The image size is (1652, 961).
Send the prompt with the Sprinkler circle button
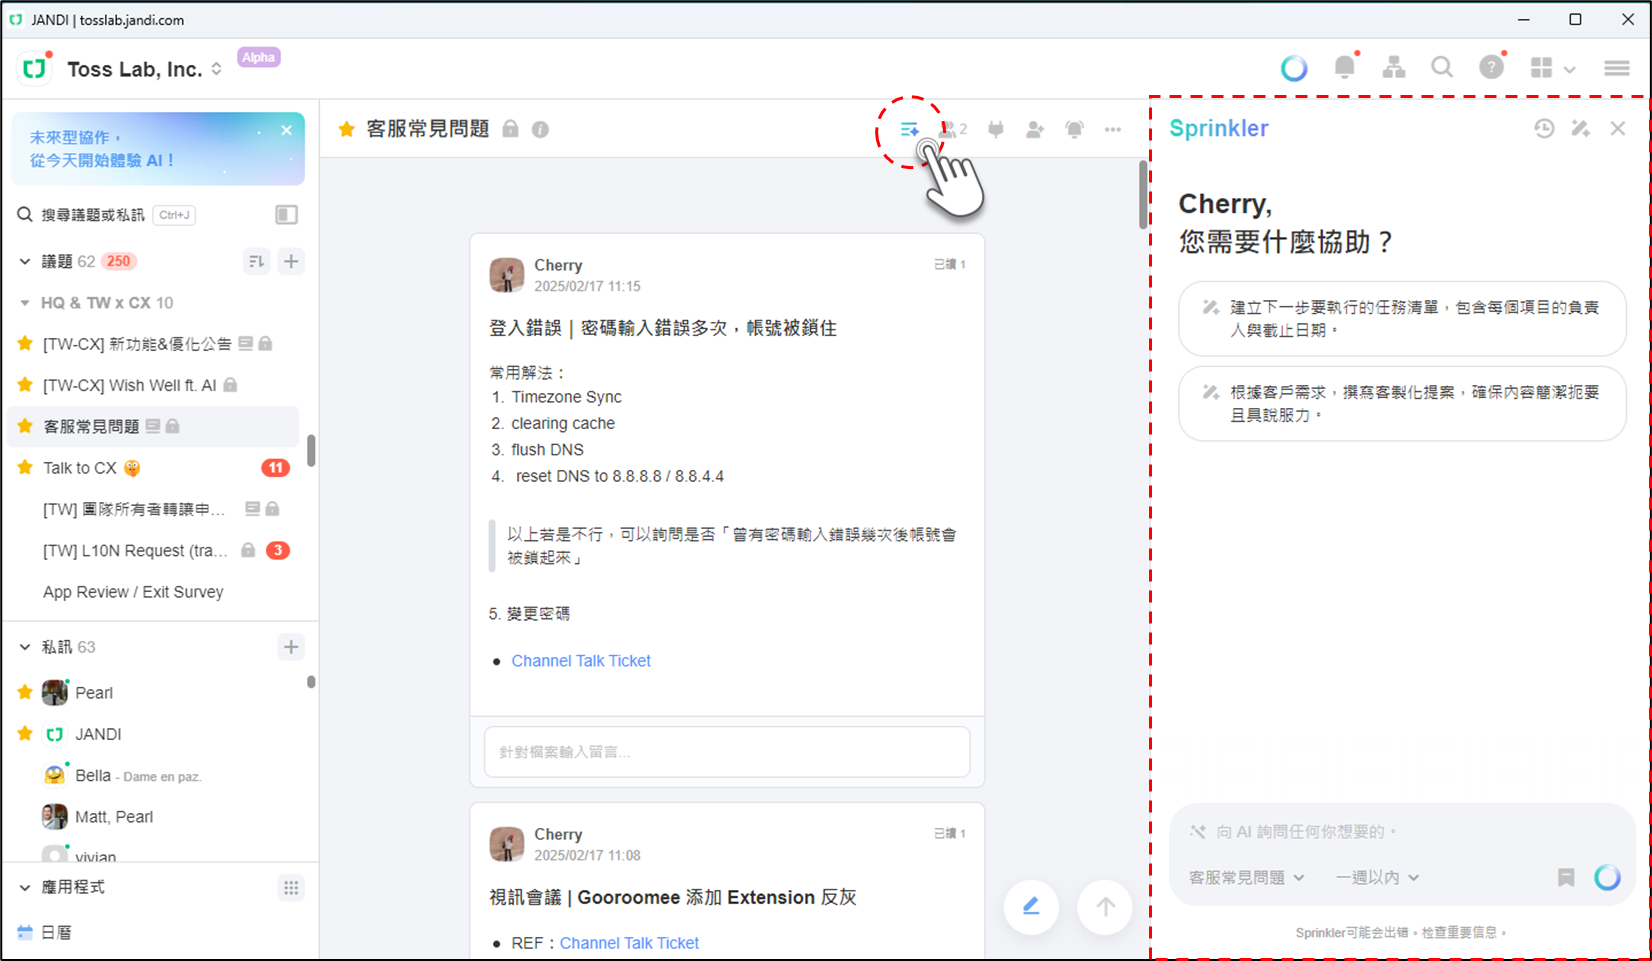(x=1607, y=877)
